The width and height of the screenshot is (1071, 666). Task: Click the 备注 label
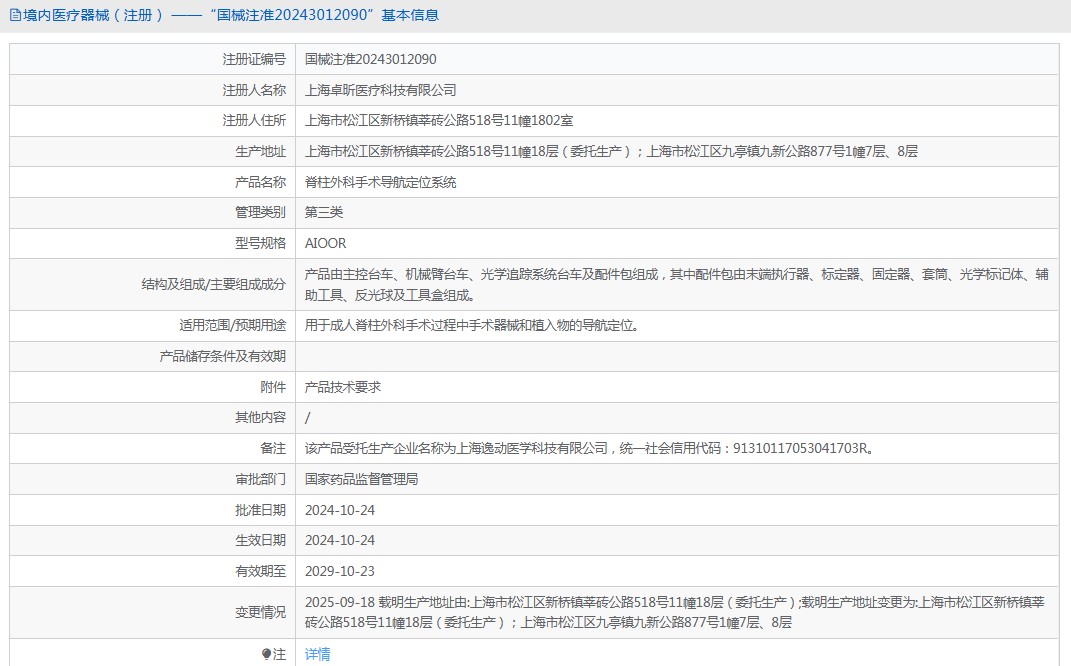[x=273, y=448]
